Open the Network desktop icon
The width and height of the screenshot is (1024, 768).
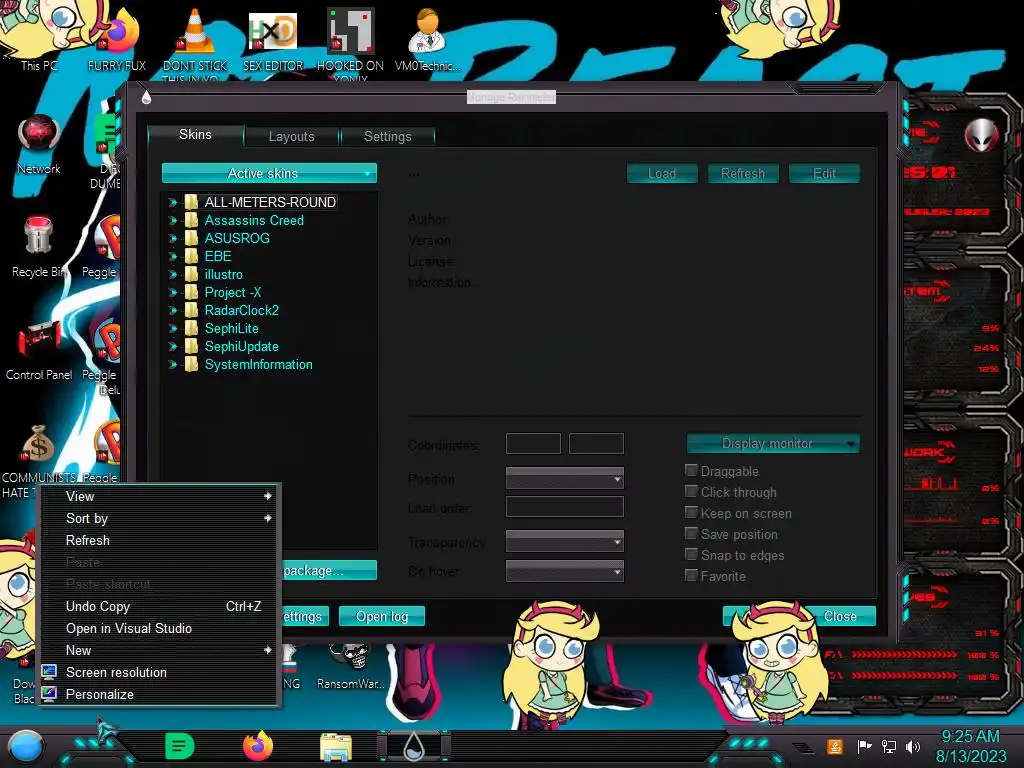coord(39,134)
